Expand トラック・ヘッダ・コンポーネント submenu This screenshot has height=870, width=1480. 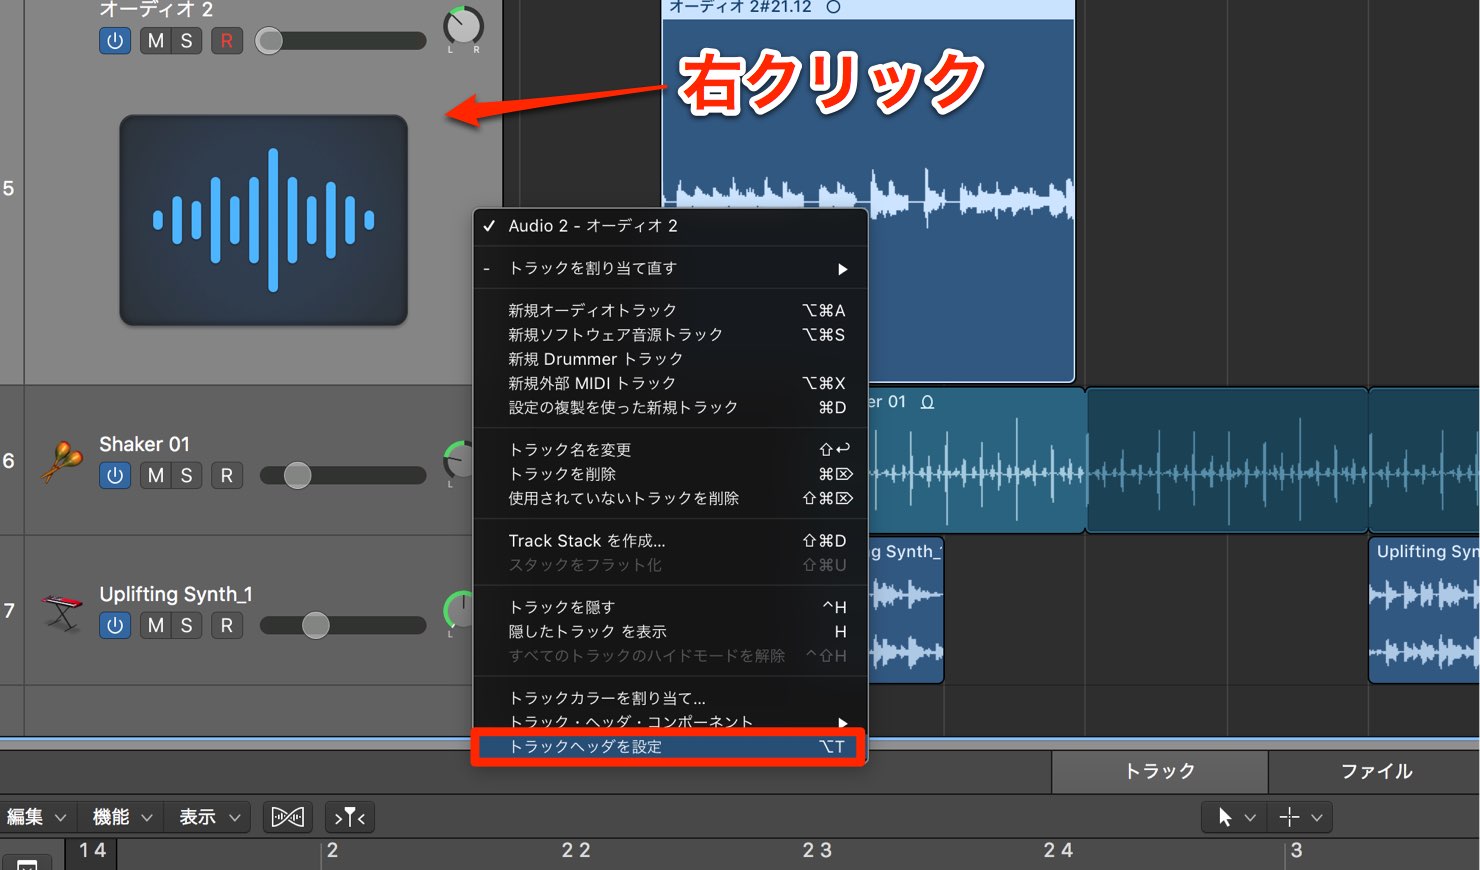coord(669,721)
